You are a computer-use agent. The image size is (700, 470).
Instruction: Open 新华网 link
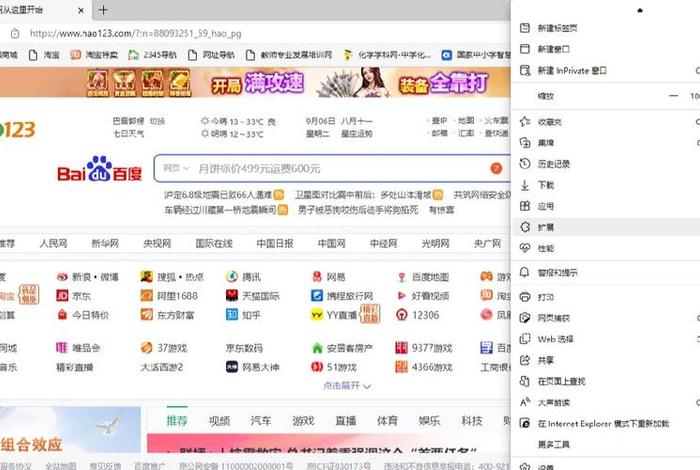[x=105, y=243]
